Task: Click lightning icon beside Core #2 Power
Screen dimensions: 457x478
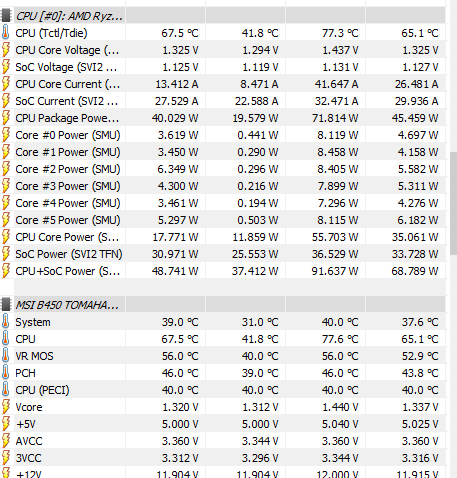Action: [6, 169]
